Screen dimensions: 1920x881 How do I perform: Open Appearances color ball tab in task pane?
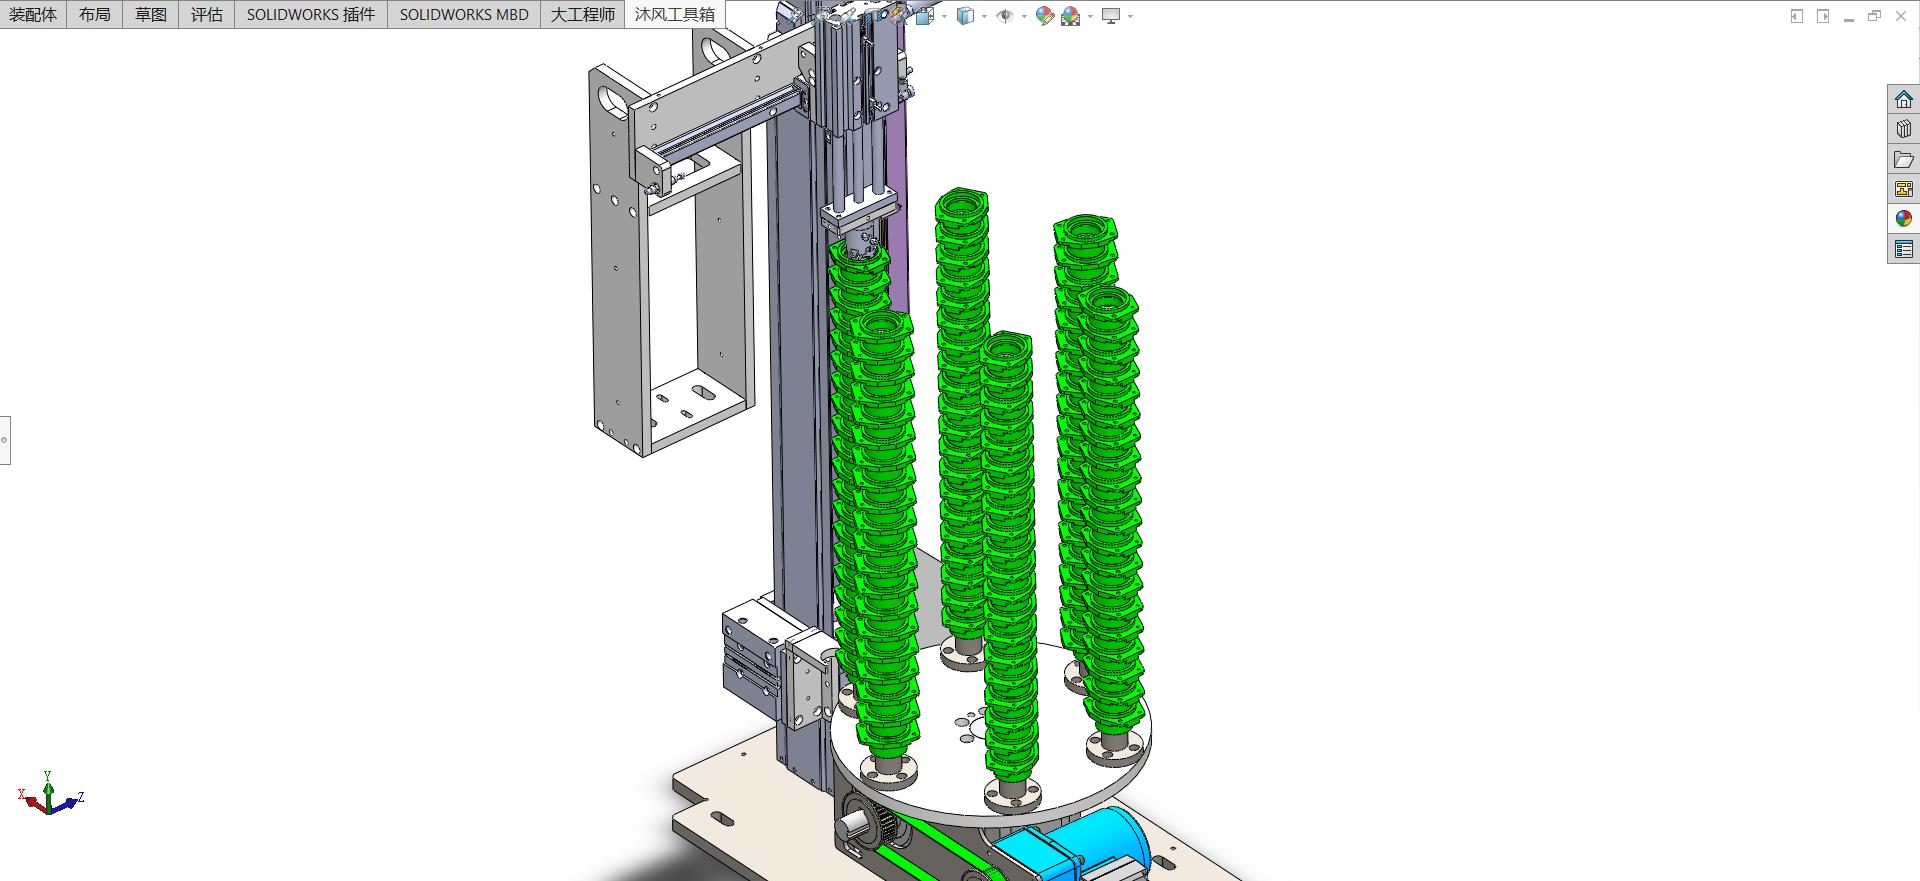coord(1903,219)
